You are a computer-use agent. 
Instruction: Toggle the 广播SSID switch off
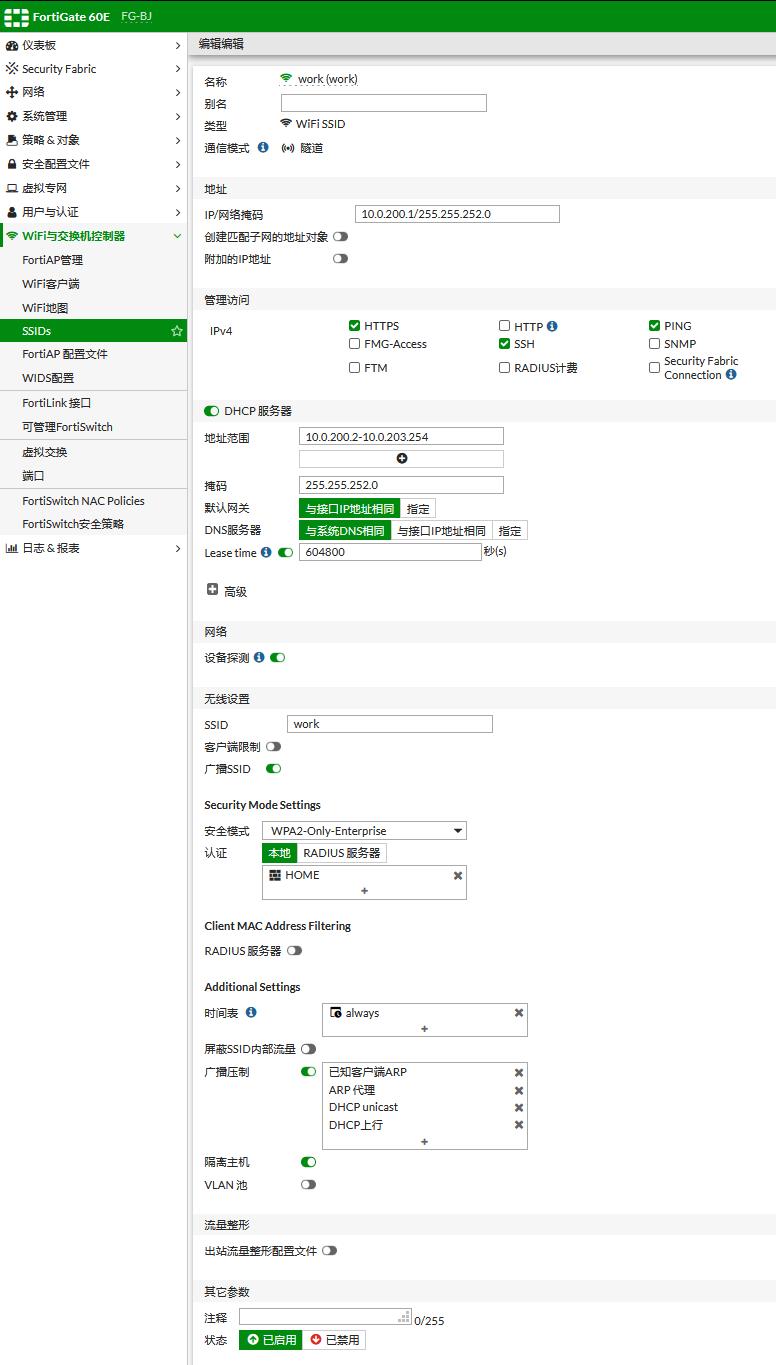point(273,769)
